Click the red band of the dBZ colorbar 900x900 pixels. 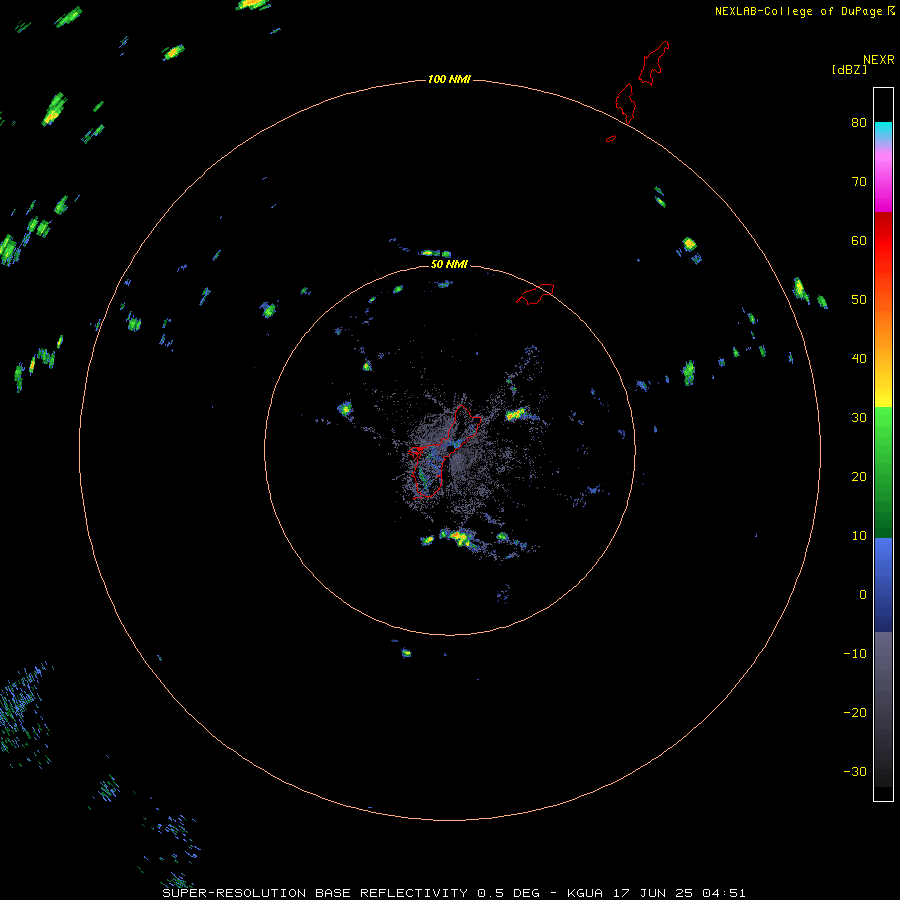tap(883, 241)
